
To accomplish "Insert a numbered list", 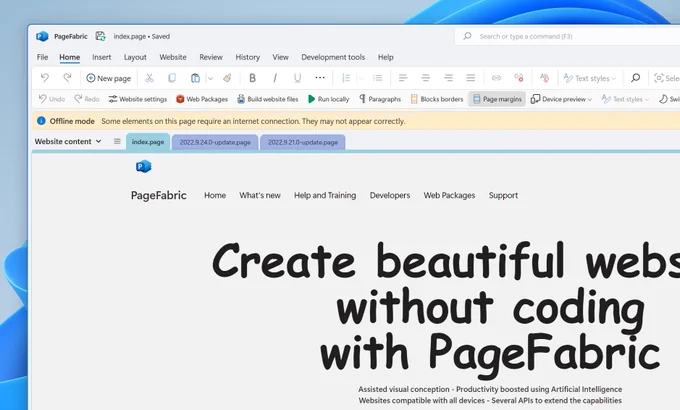I will point(346,78).
